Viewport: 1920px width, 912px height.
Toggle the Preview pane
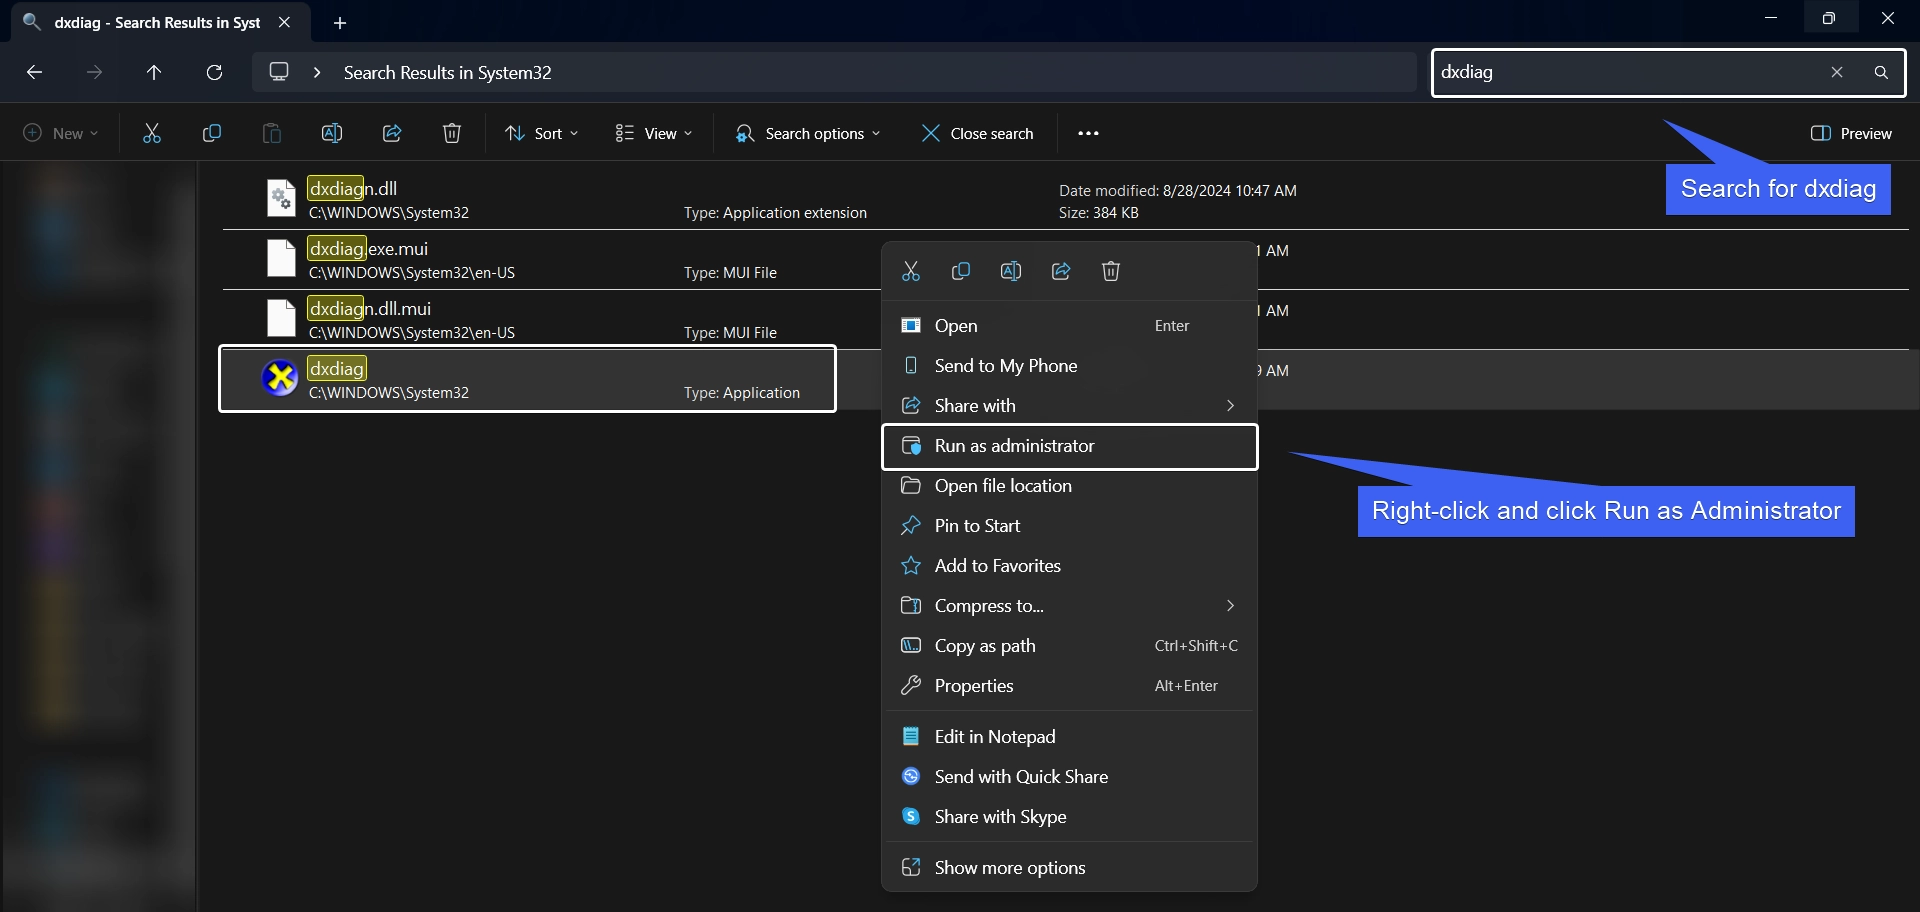pyautogui.click(x=1851, y=133)
